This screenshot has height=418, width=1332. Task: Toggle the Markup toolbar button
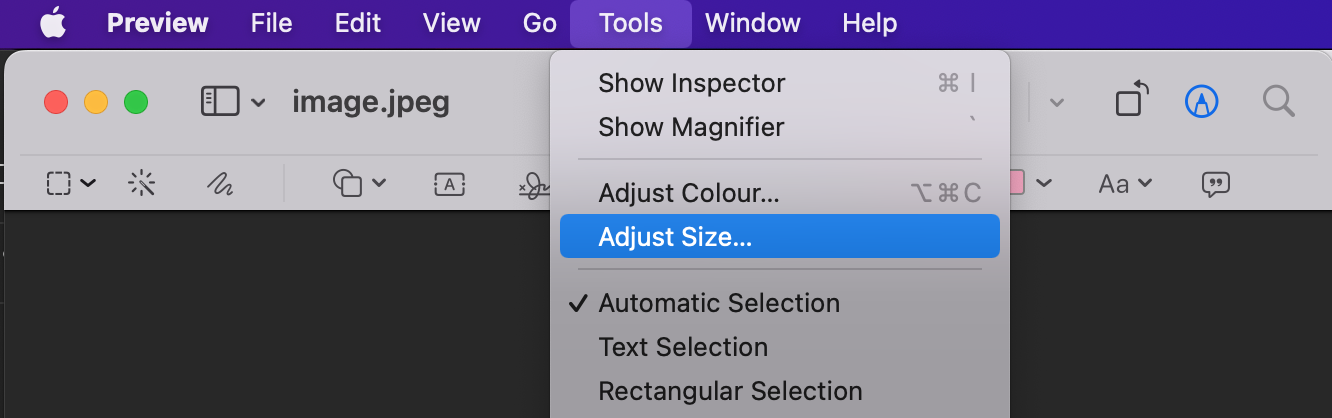[1201, 101]
